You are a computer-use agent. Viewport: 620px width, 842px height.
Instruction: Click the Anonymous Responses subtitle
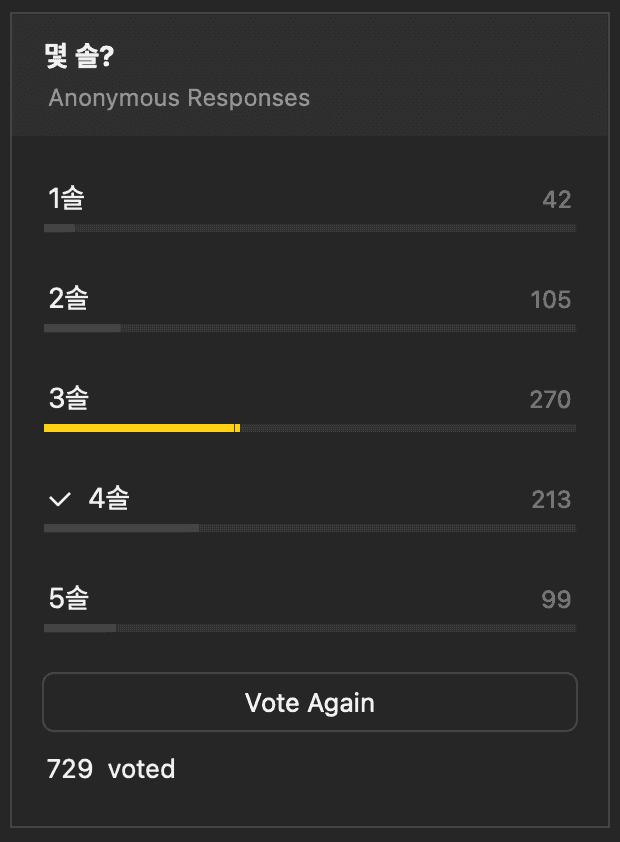coord(179,98)
